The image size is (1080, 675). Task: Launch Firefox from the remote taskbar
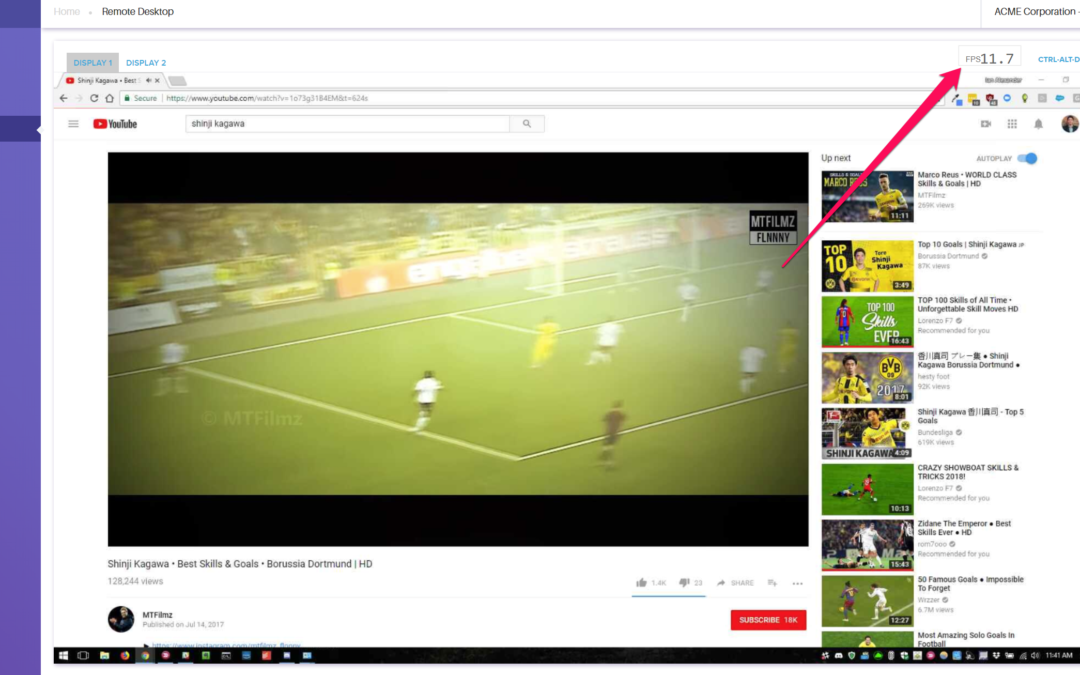point(125,656)
